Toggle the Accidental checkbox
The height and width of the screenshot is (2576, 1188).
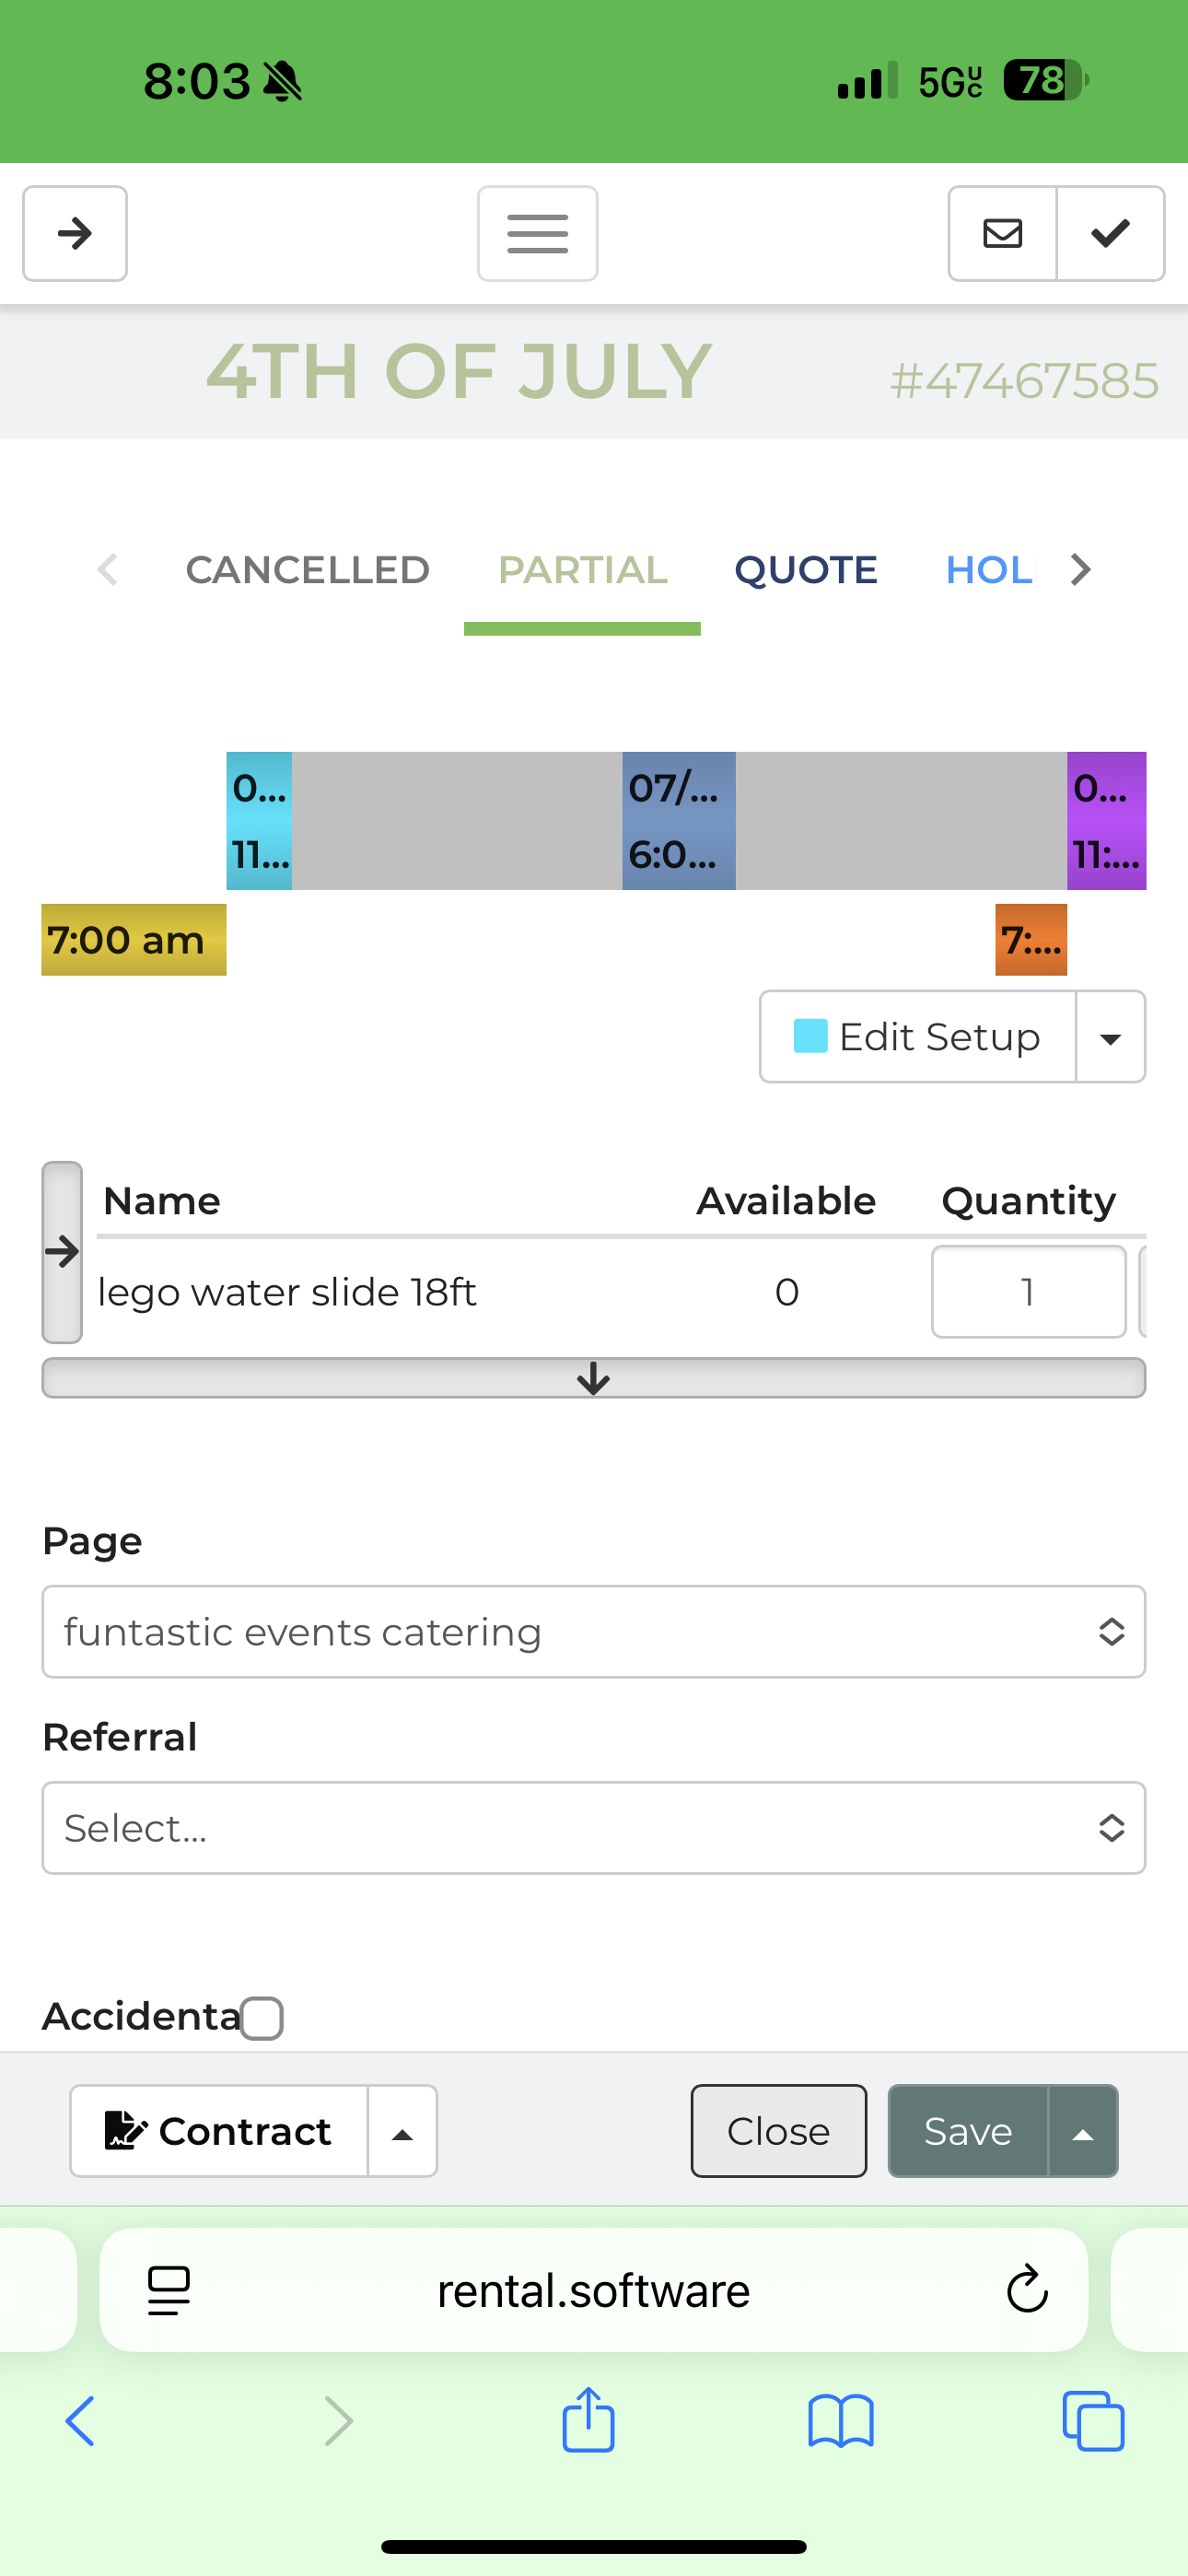[x=262, y=2017]
